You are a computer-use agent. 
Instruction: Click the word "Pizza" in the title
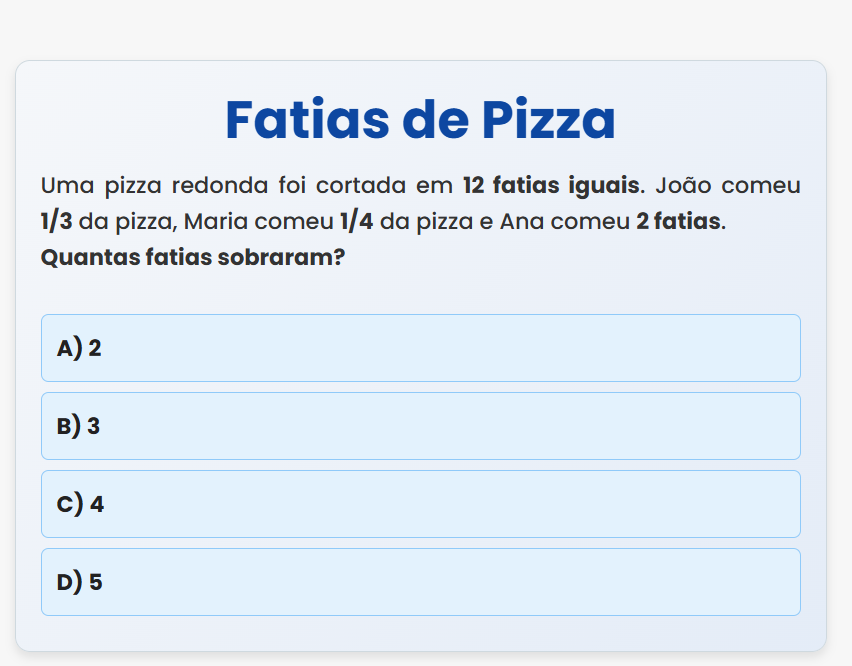[x=548, y=119]
